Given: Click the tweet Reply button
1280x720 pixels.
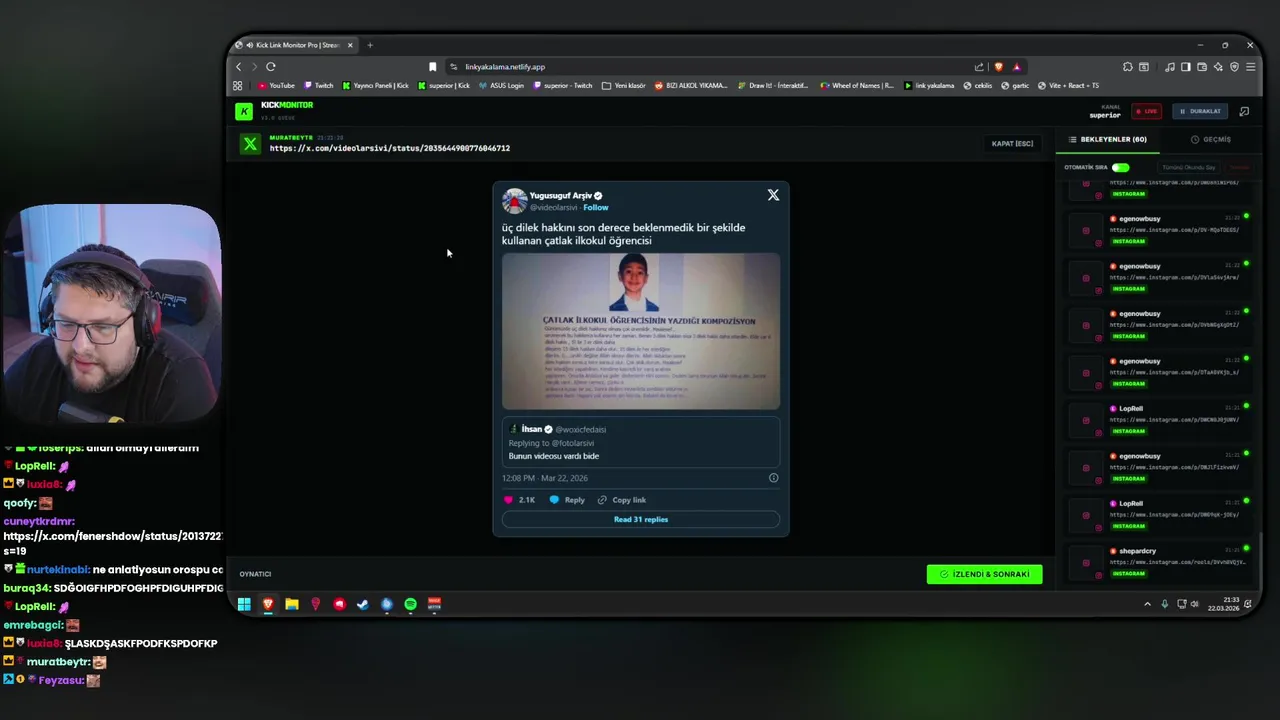Looking at the screenshot, I should coord(567,500).
